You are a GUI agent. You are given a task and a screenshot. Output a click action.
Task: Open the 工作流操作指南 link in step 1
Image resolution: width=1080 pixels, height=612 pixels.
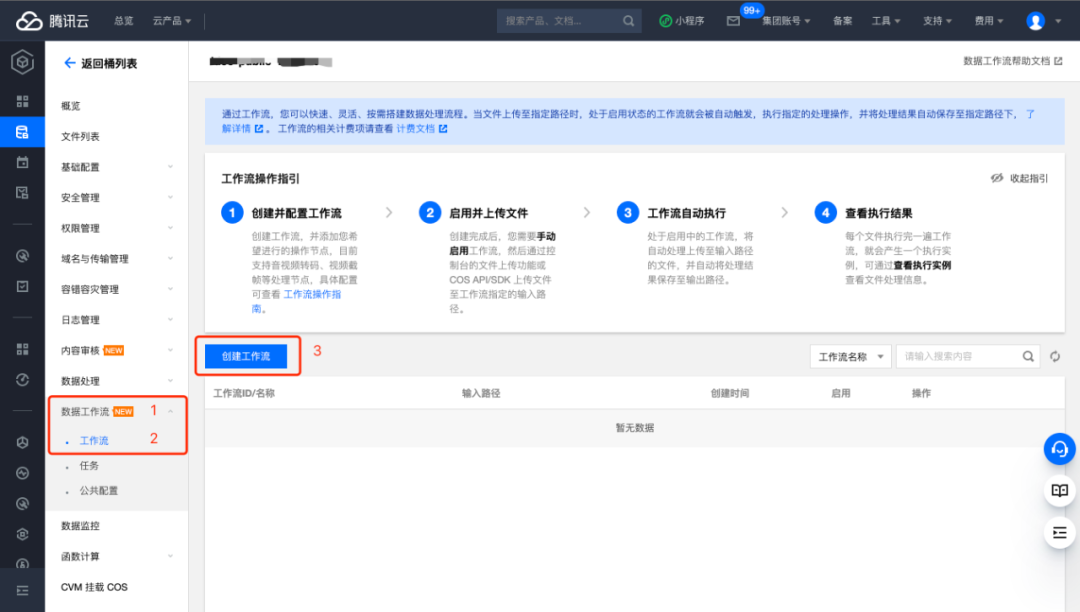[x=296, y=302]
